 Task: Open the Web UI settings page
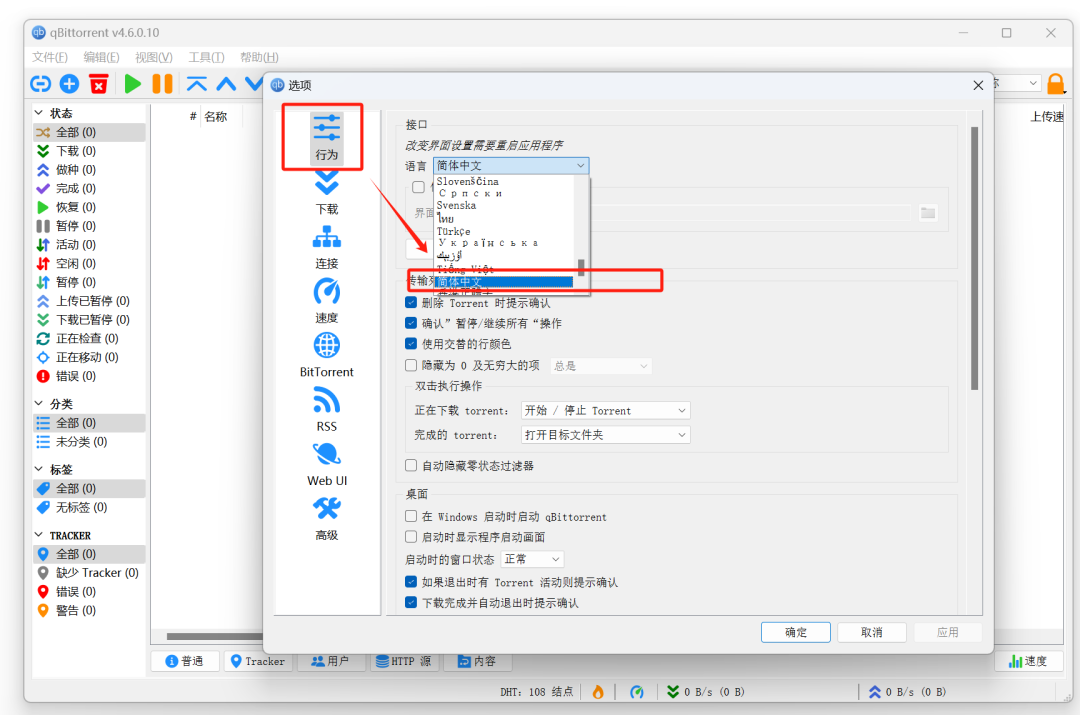(326, 464)
